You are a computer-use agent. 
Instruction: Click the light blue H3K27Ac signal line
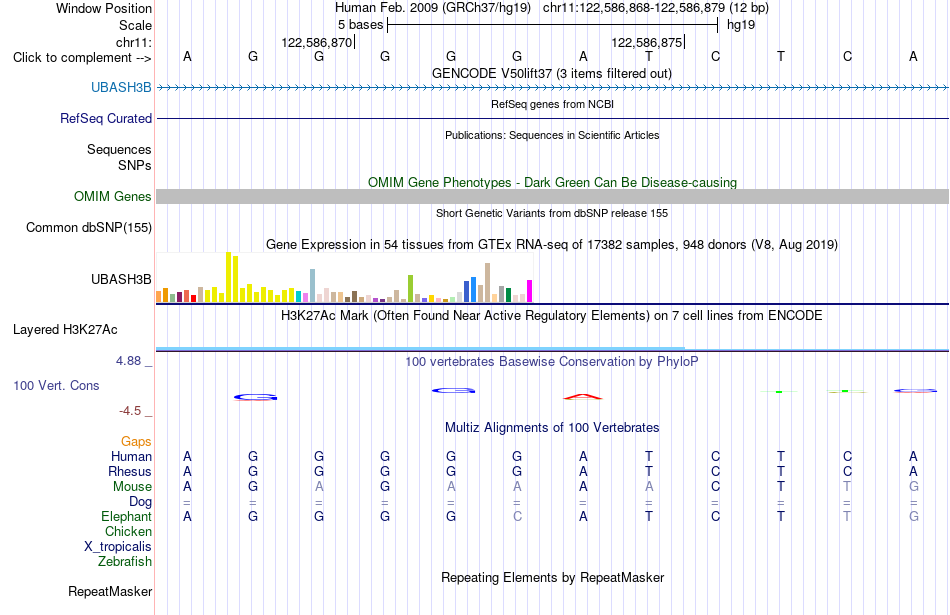[x=420, y=348]
